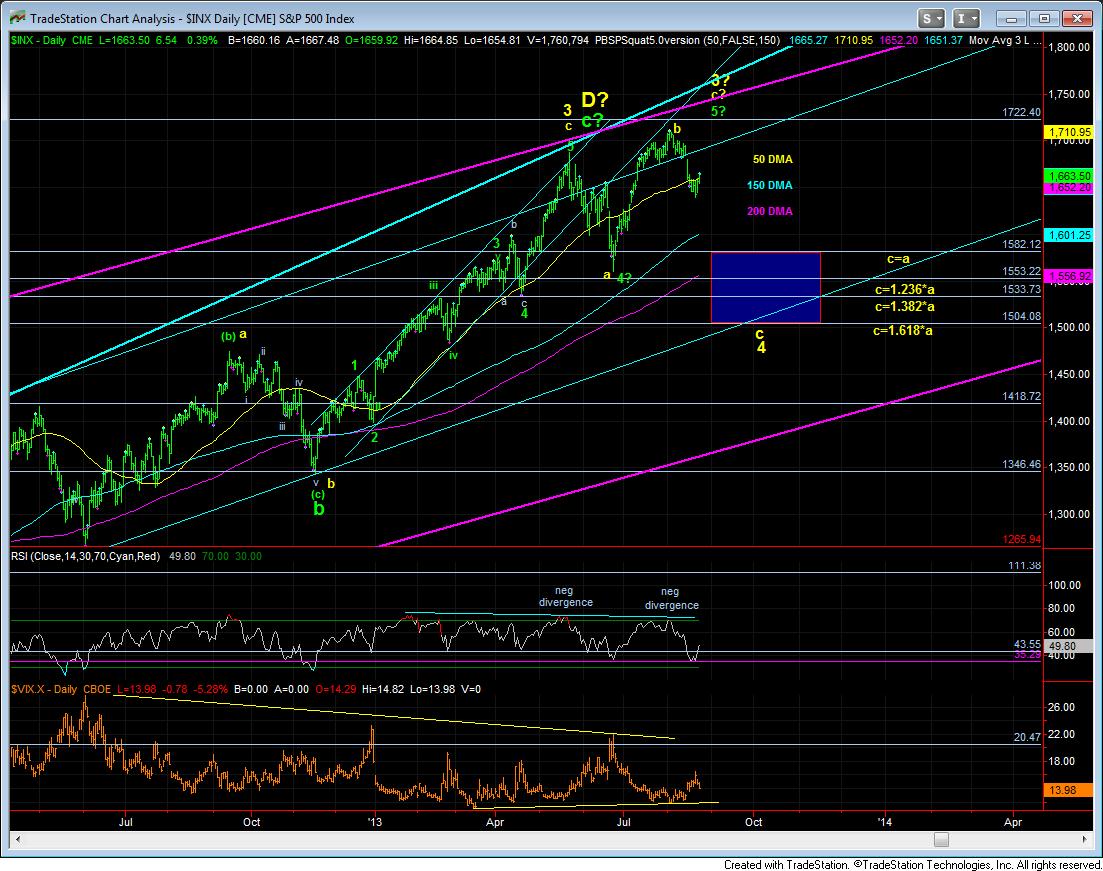Minimize the Chart Analysis window
The image size is (1103, 871).
1013,18
